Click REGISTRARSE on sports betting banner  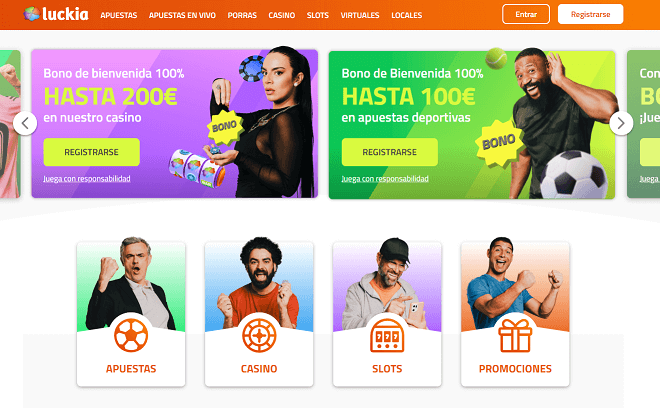[389, 152]
